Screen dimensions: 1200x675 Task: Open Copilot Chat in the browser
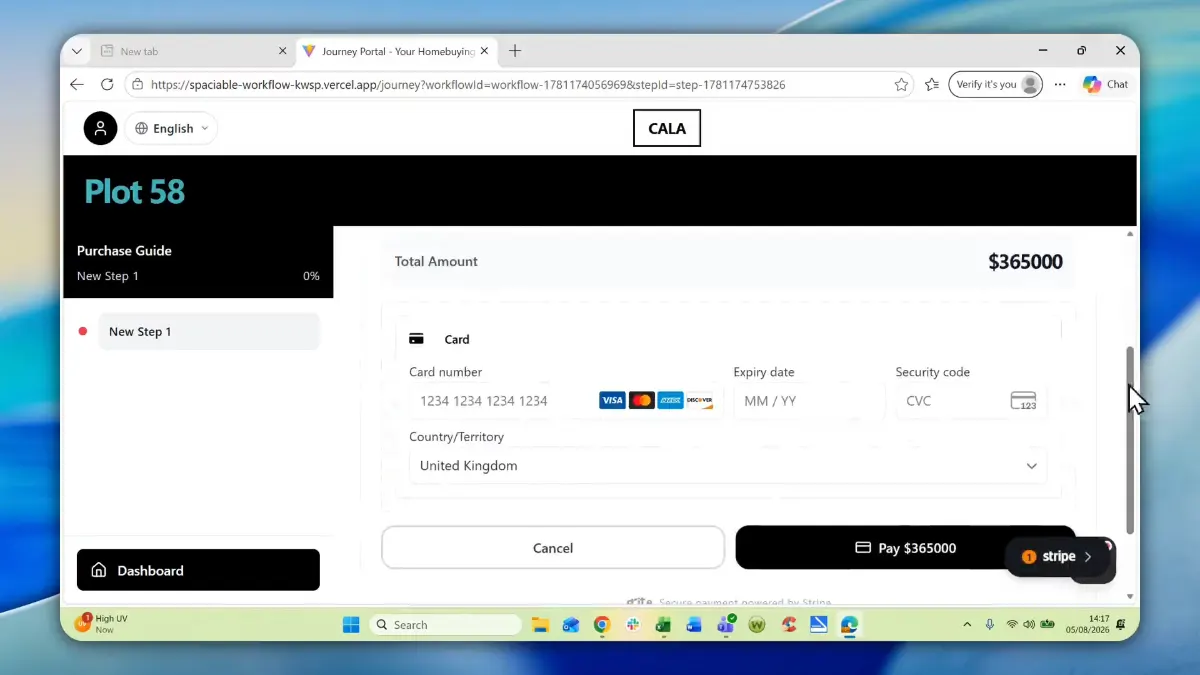coord(1105,84)
